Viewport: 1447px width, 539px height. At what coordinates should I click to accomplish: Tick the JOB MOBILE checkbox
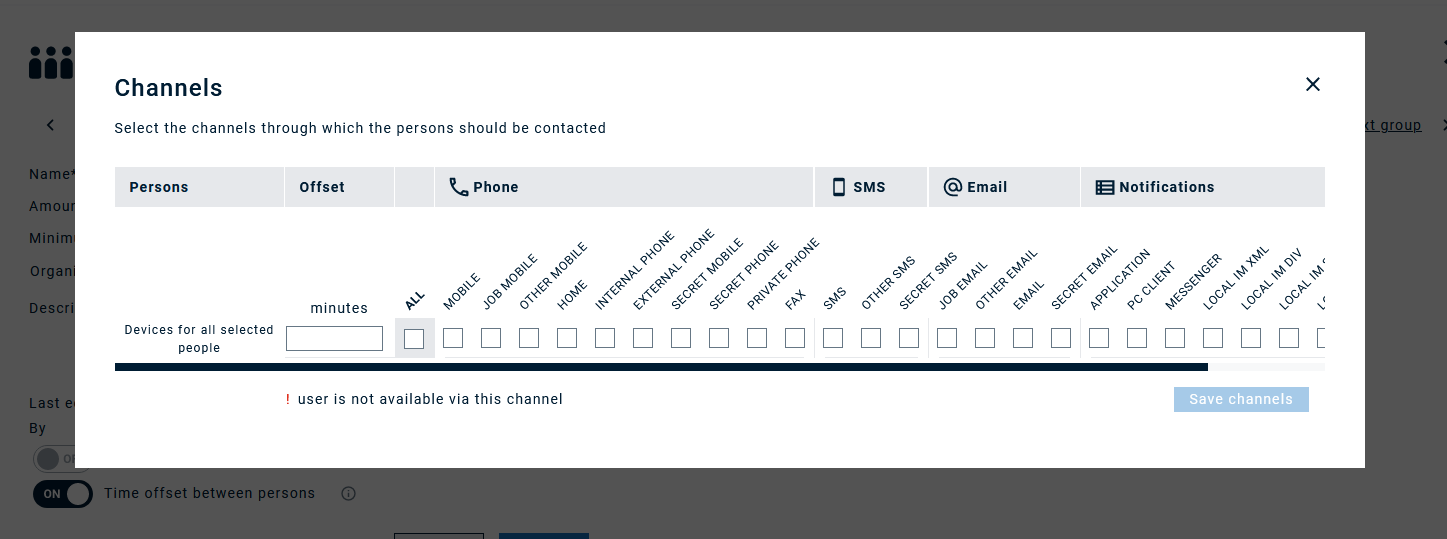coord(491,338)
